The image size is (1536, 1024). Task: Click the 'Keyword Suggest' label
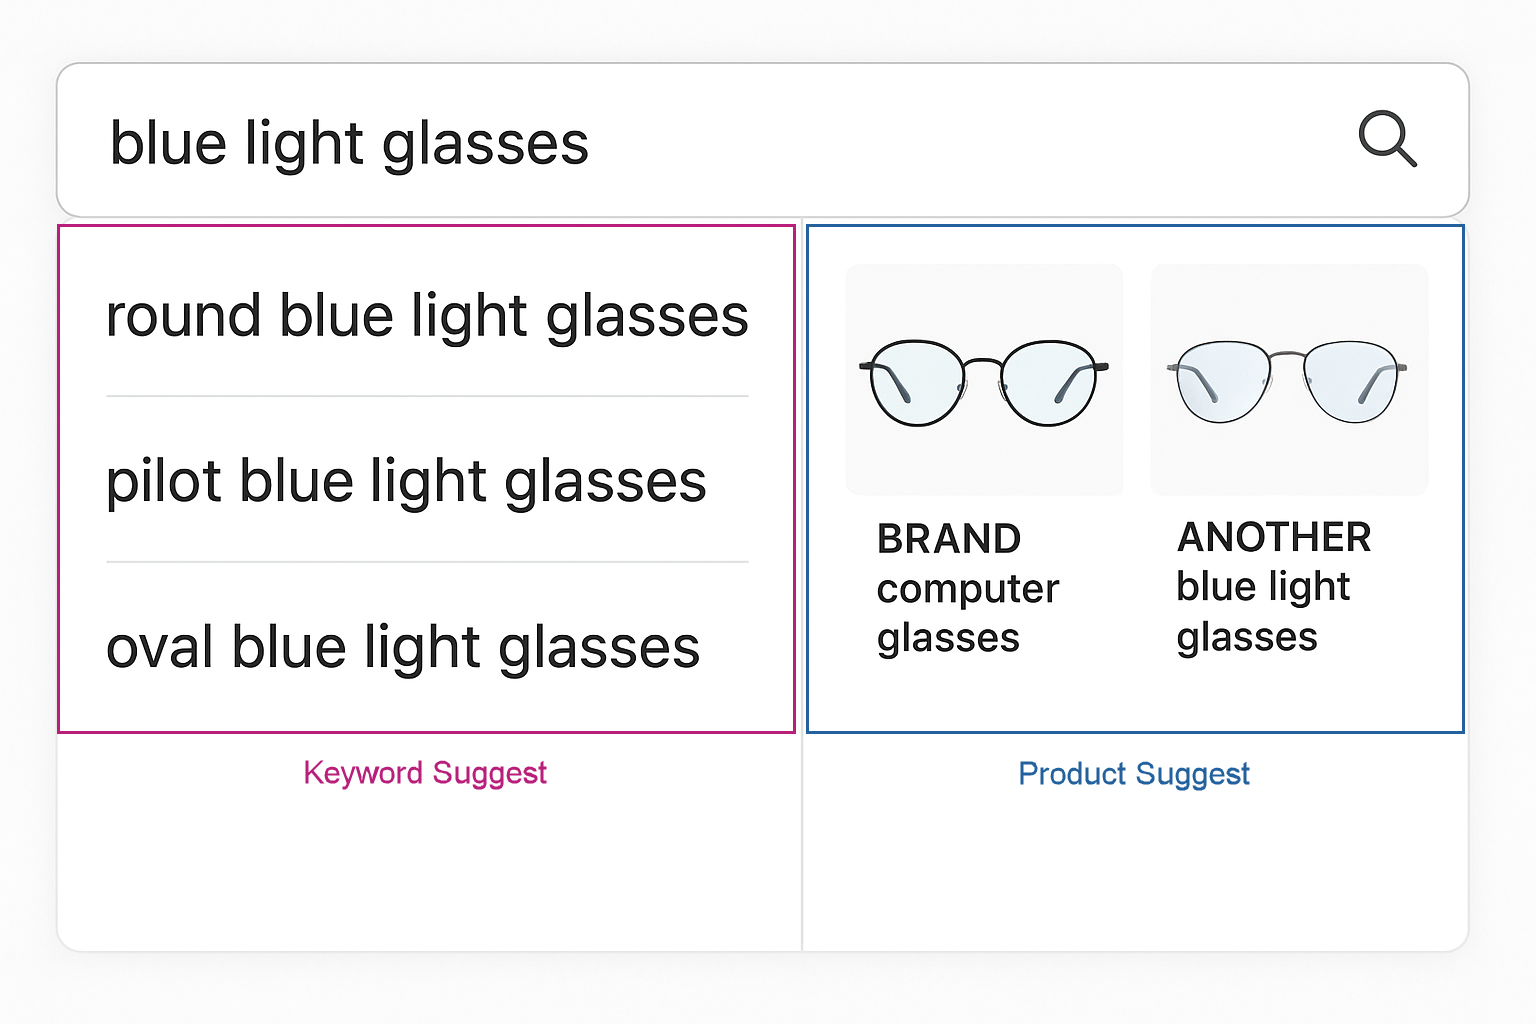click(425, 773)
